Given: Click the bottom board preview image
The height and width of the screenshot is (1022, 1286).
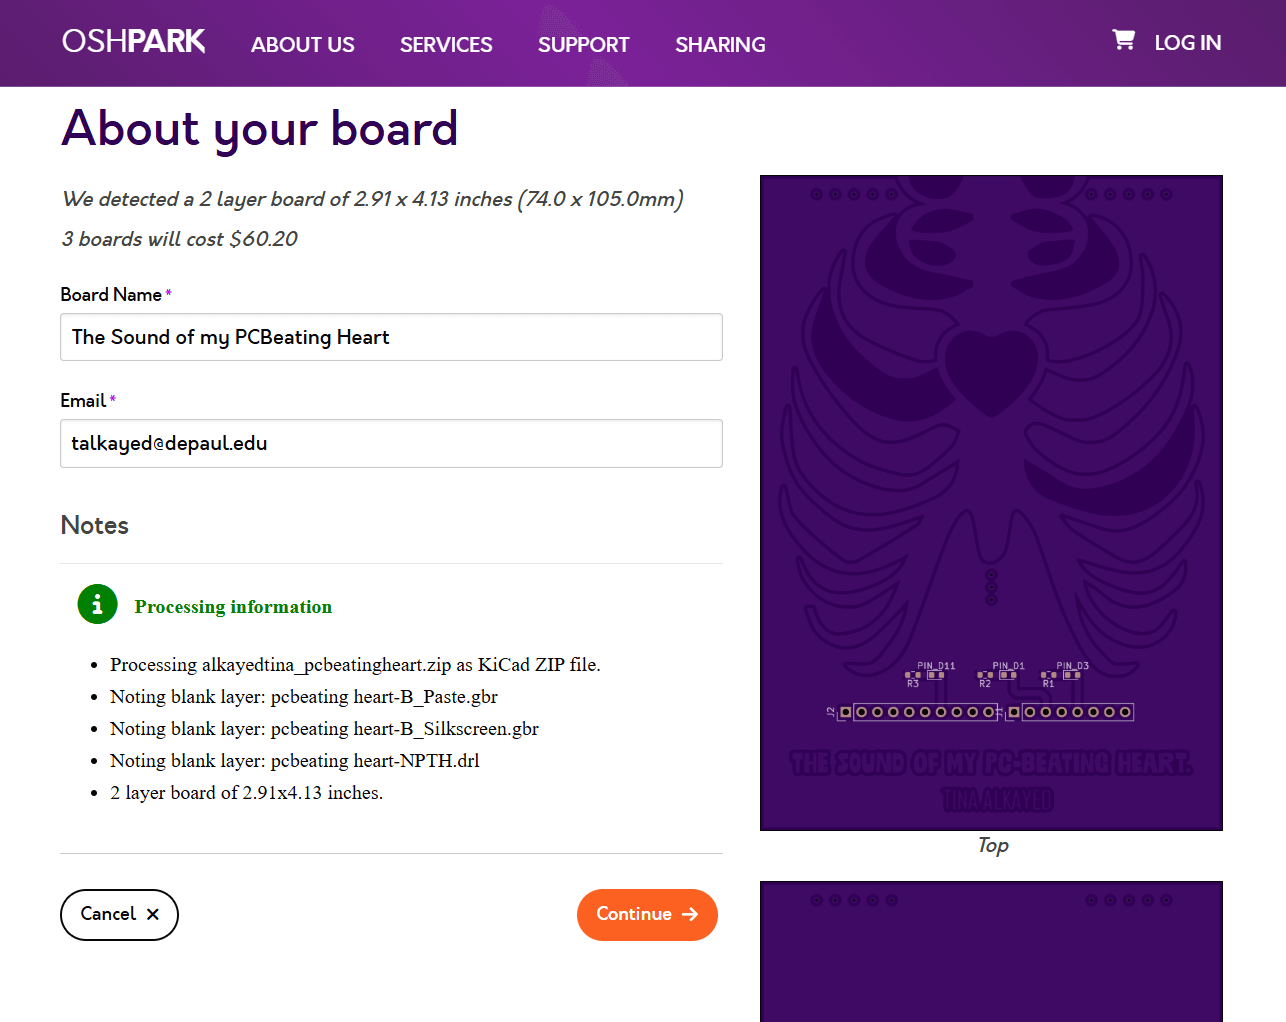Looking at the screenshot, I should [991, 951].
